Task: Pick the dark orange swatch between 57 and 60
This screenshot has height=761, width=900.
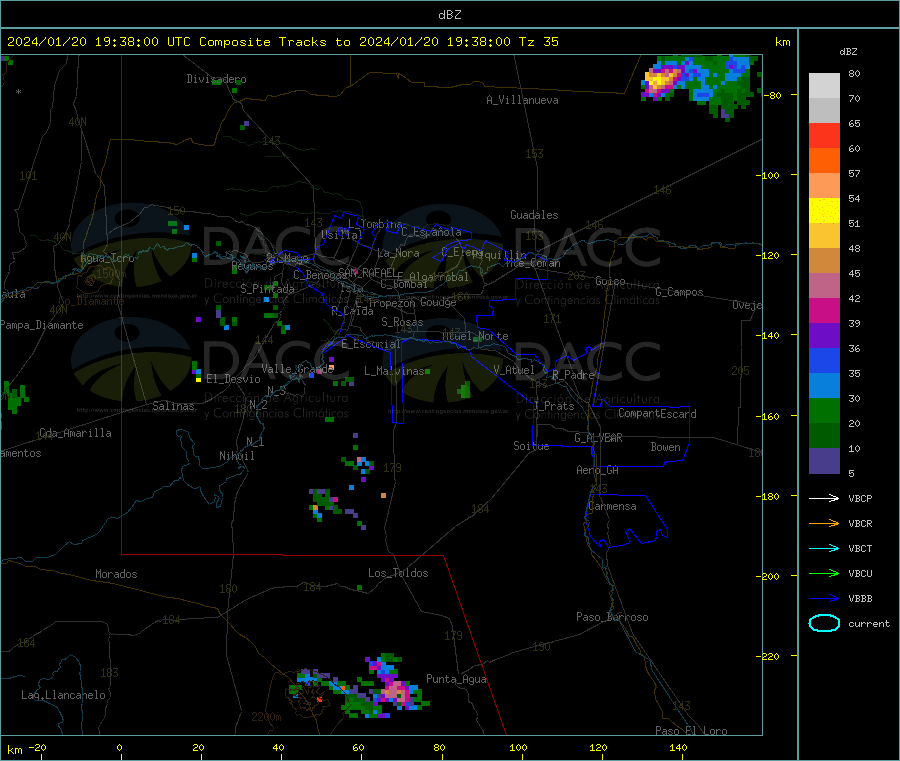Action: 824,161
